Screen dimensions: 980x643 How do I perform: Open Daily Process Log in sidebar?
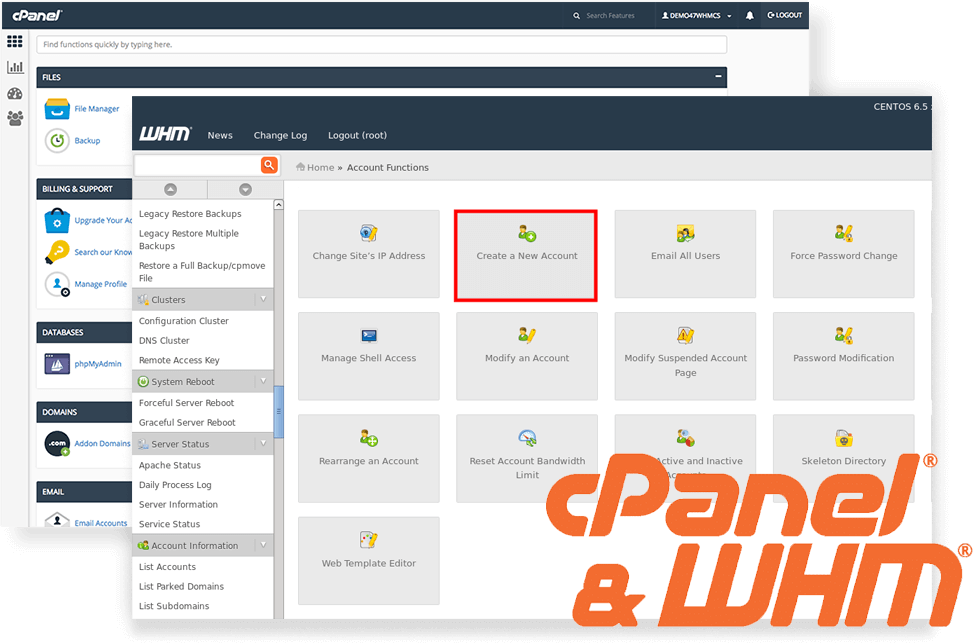[x=175, y=485]
